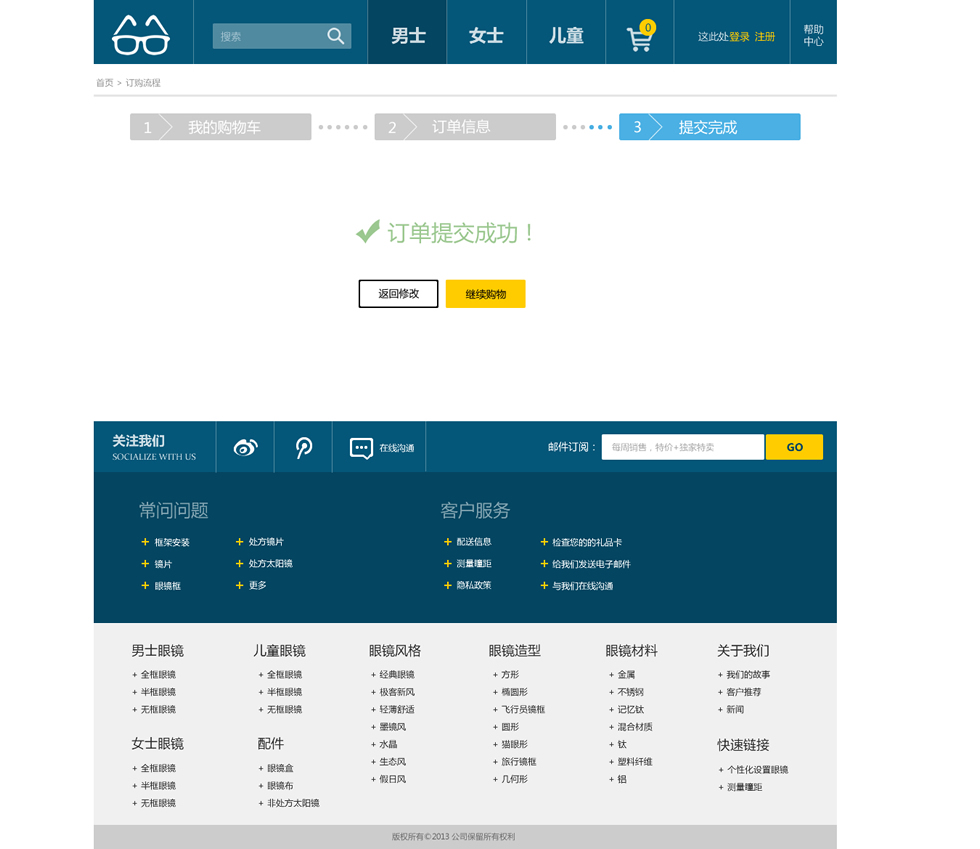Click into the 搜索 search field
The image size is (980, 849).
point(268,36)
